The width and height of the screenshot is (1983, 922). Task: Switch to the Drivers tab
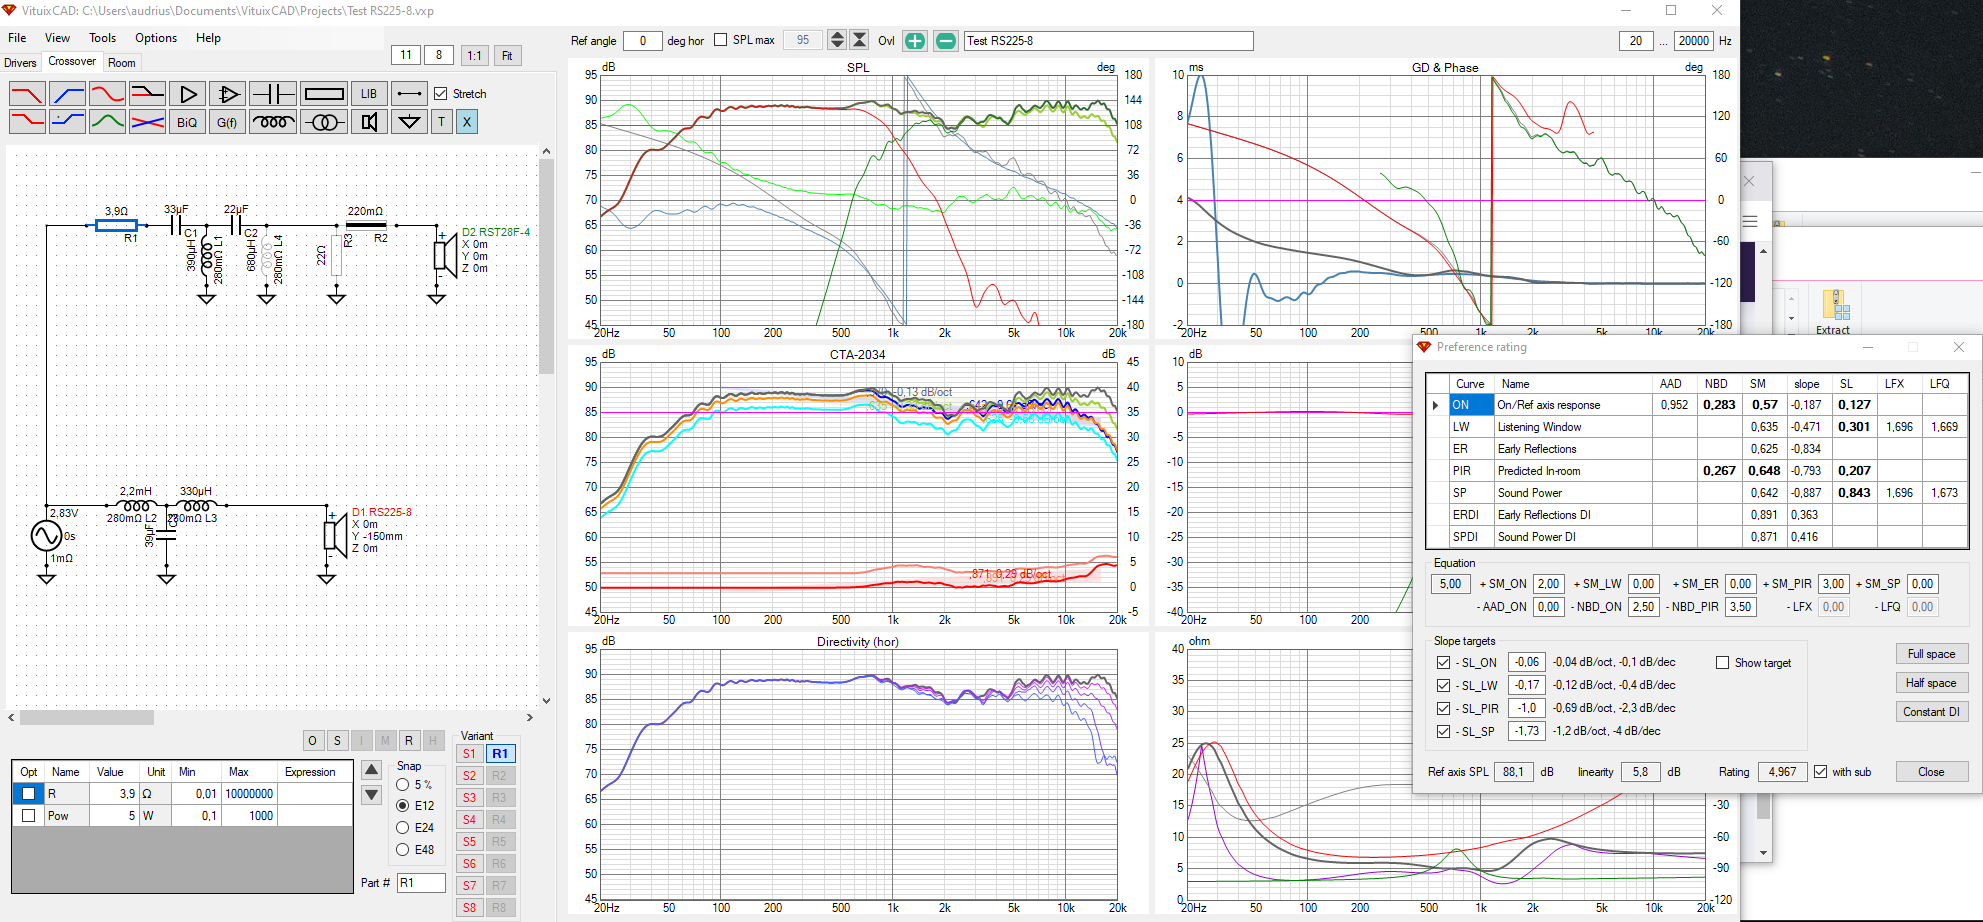pos(20,63)
